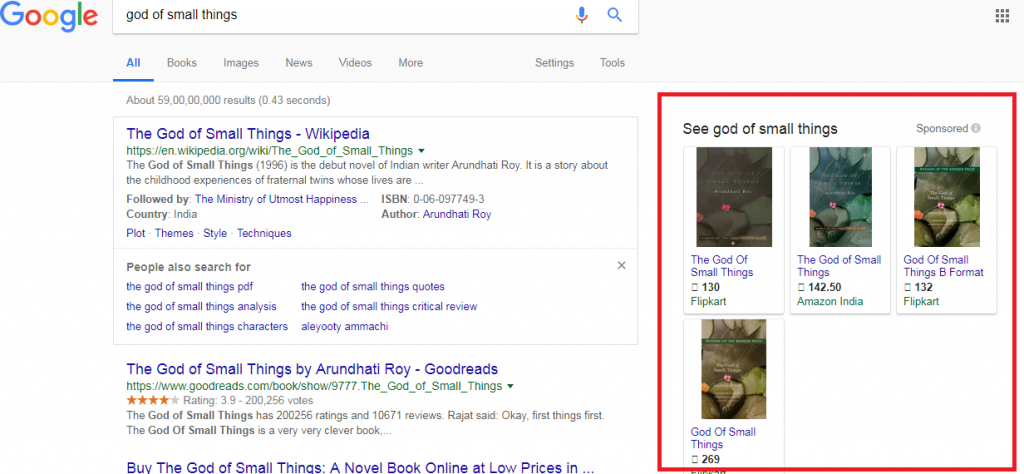Click the Sponsored info icon
This screenshot has height=474, width=1024.
point(976,129)
